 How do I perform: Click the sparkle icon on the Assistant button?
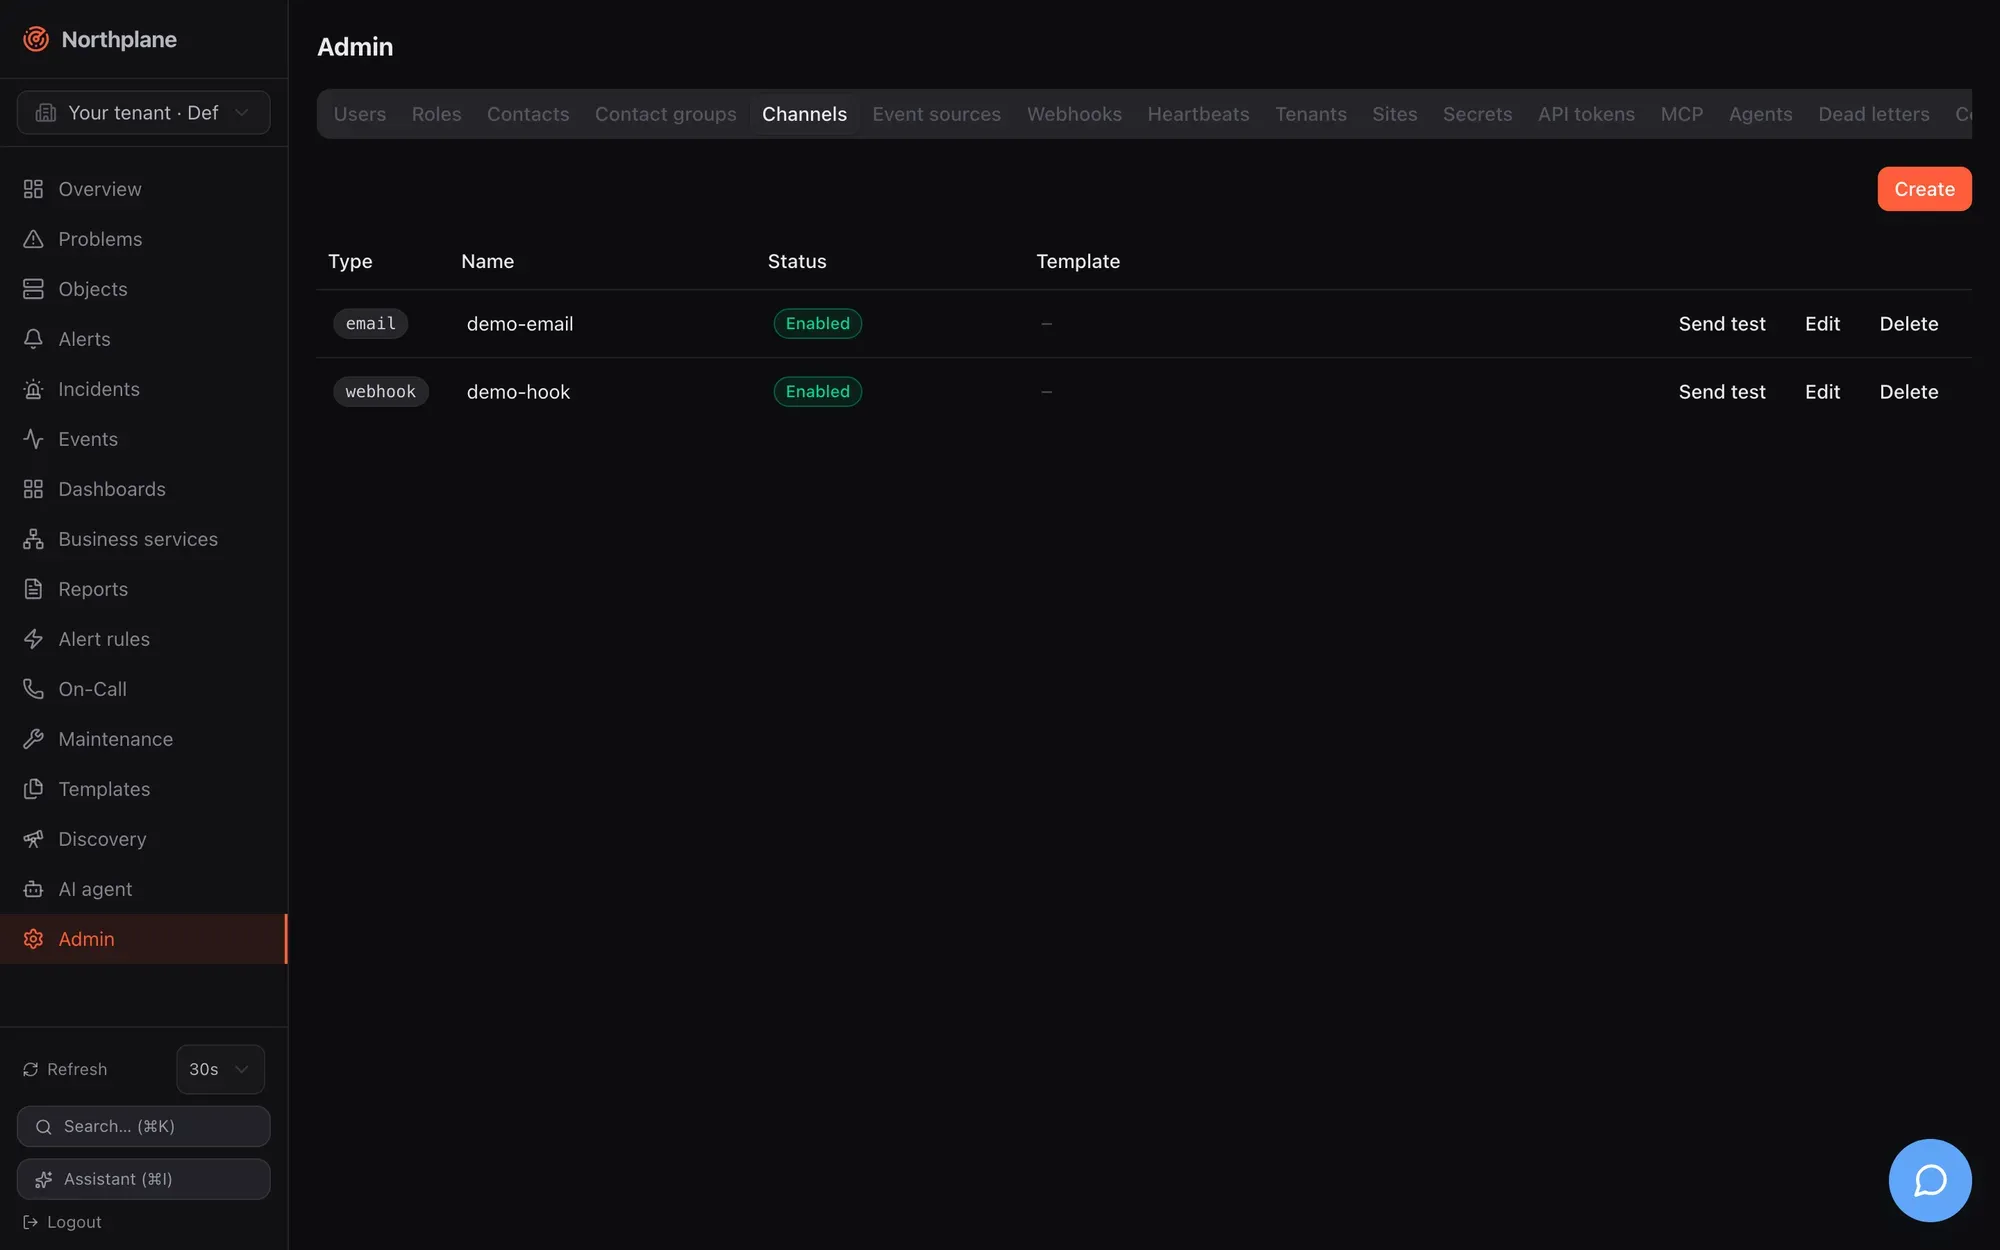(44, 1180)
